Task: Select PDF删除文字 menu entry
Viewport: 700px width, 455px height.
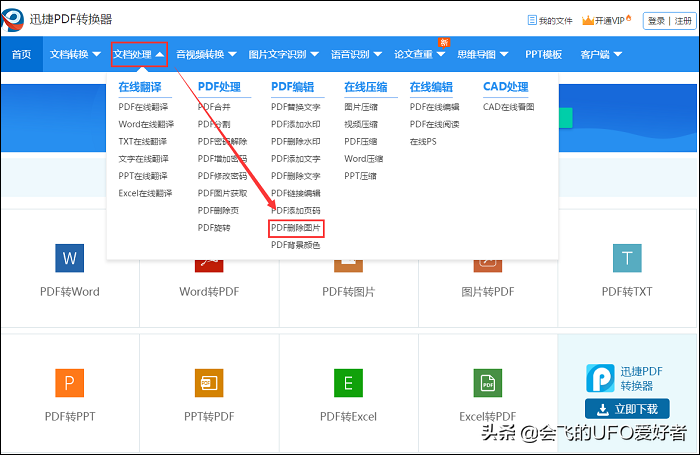Action: point(296,176)
